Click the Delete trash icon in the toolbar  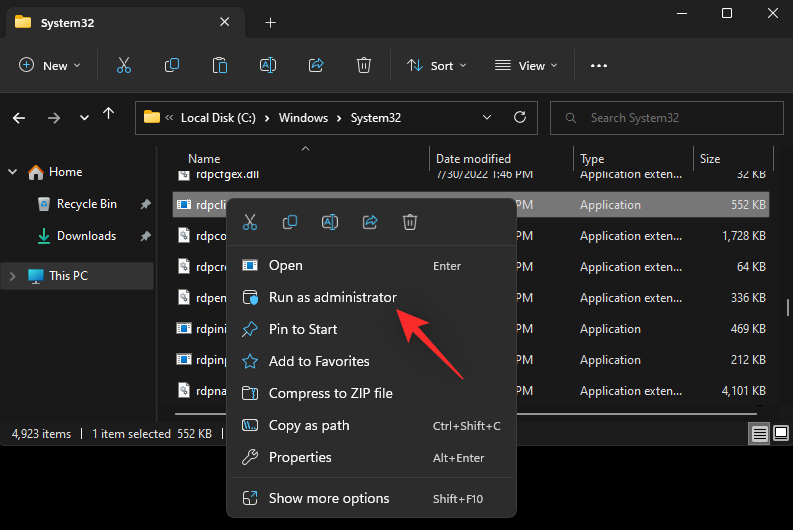(x=364, y=65)
